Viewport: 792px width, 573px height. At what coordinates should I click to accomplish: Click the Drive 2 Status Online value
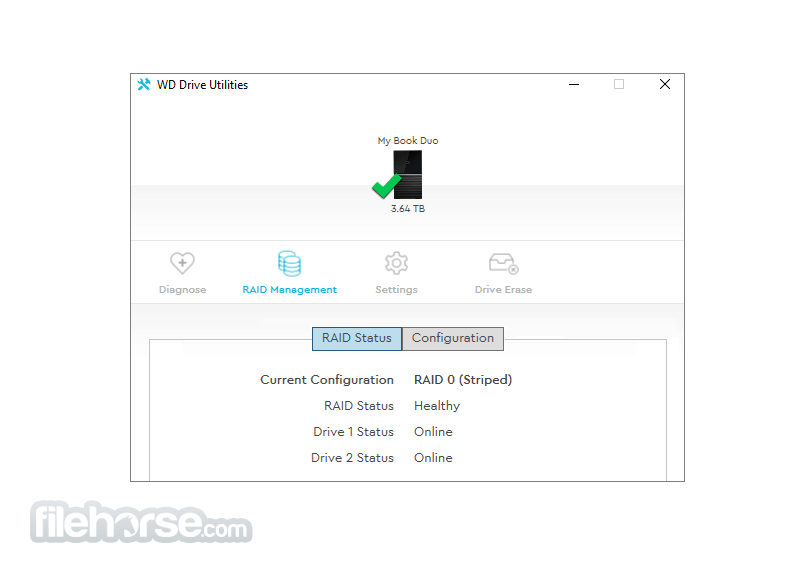(433, 458)
